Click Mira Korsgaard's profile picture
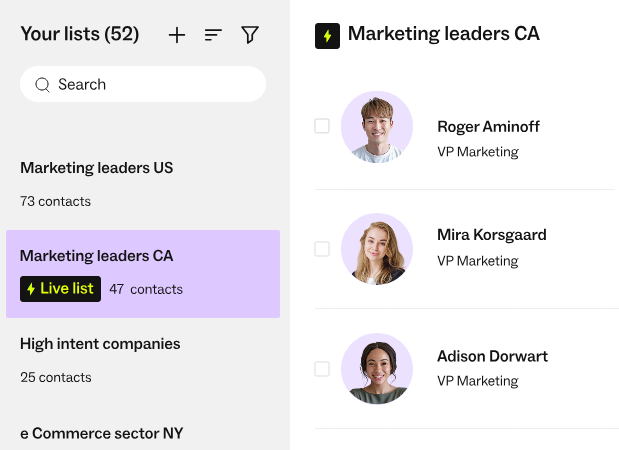The image size is (619, 450). [x=377, y=249]
